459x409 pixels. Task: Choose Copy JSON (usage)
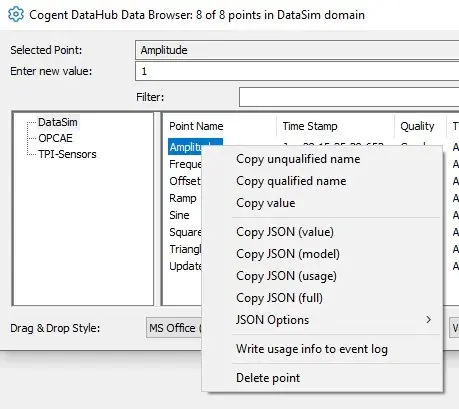[x=286, y=276]
